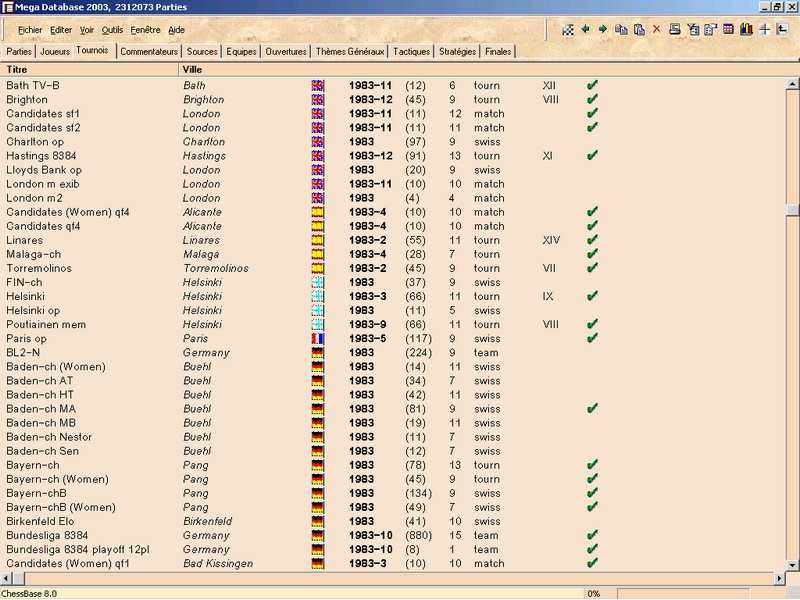Click the last toolbar icon with black up-left arrow
Image resolution: width=800 pixels, height=600 pixels.
[782, 30]
